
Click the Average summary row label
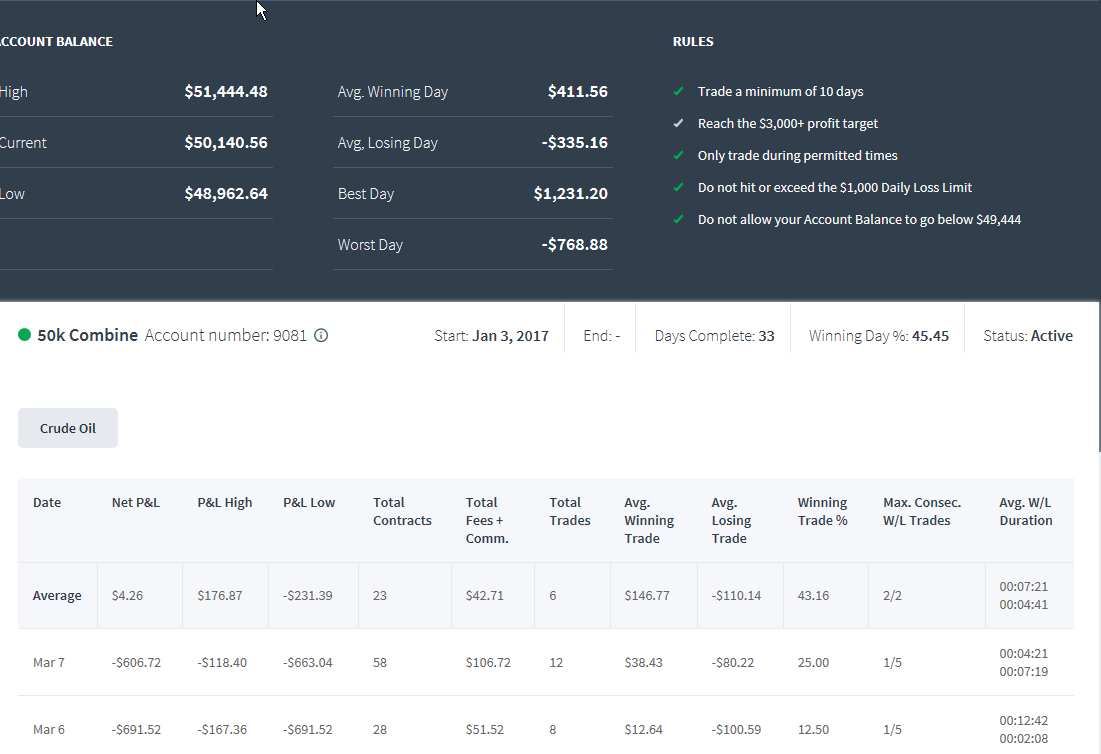coord(57,595)
